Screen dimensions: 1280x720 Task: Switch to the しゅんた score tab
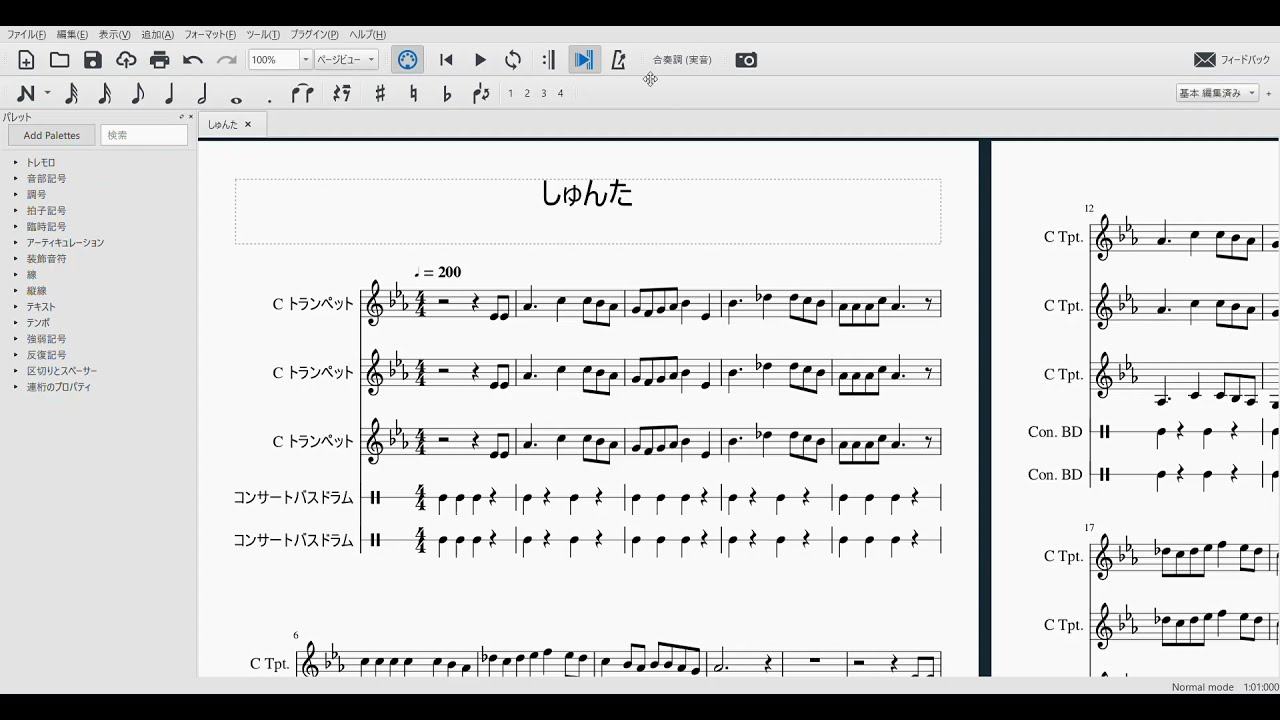pyautogui.click(x=223, y=125)
